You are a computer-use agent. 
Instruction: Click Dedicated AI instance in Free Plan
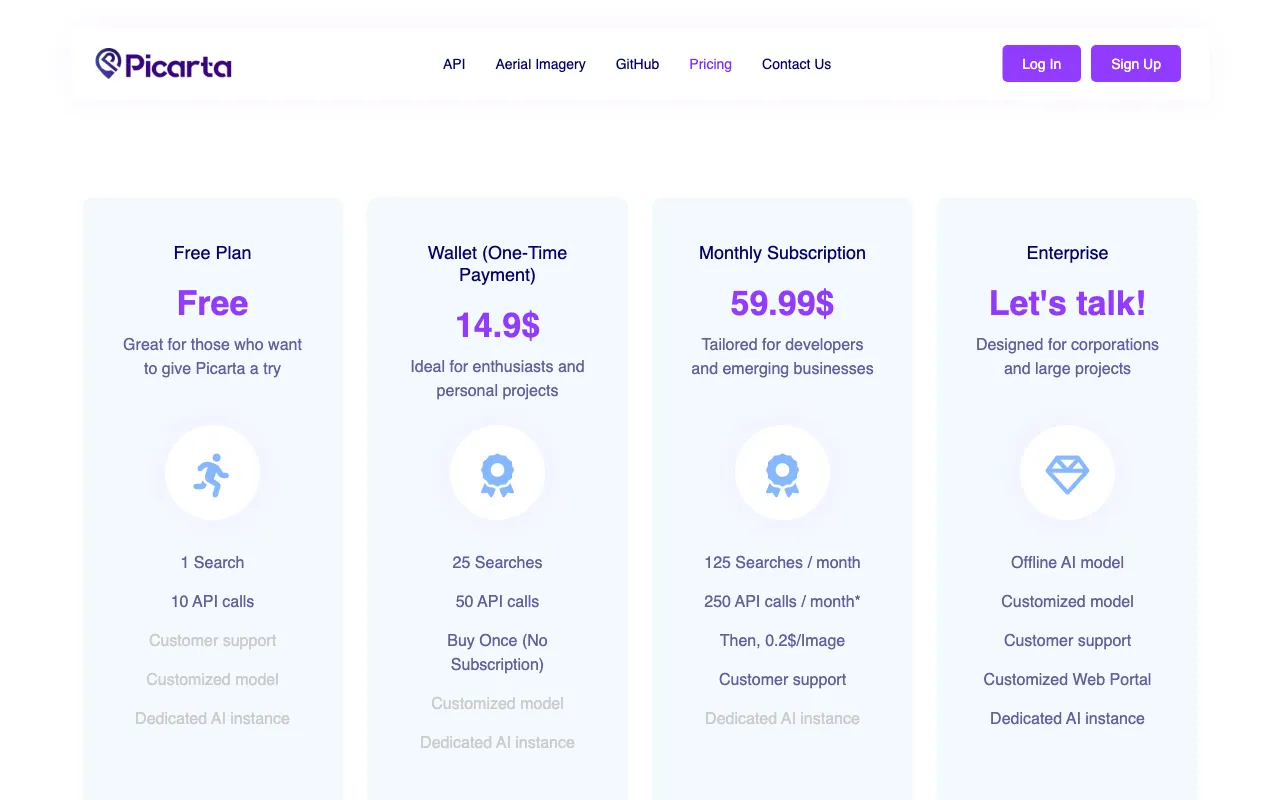[x=212, y=718]
